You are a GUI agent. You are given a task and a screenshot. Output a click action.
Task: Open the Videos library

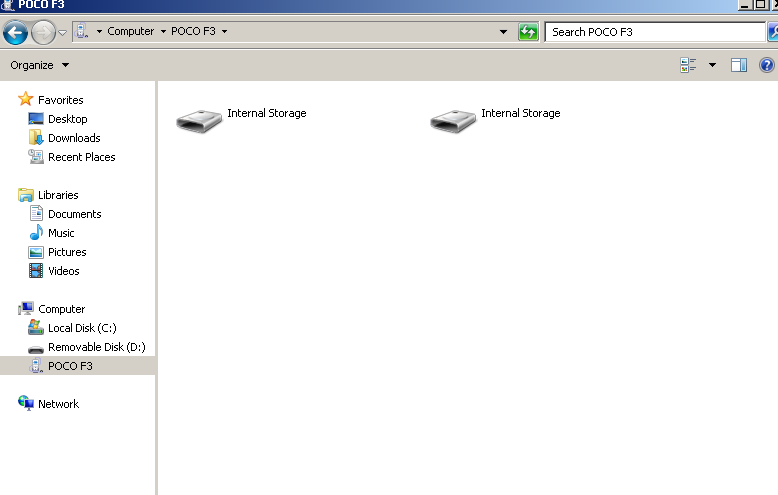[64, 271]
